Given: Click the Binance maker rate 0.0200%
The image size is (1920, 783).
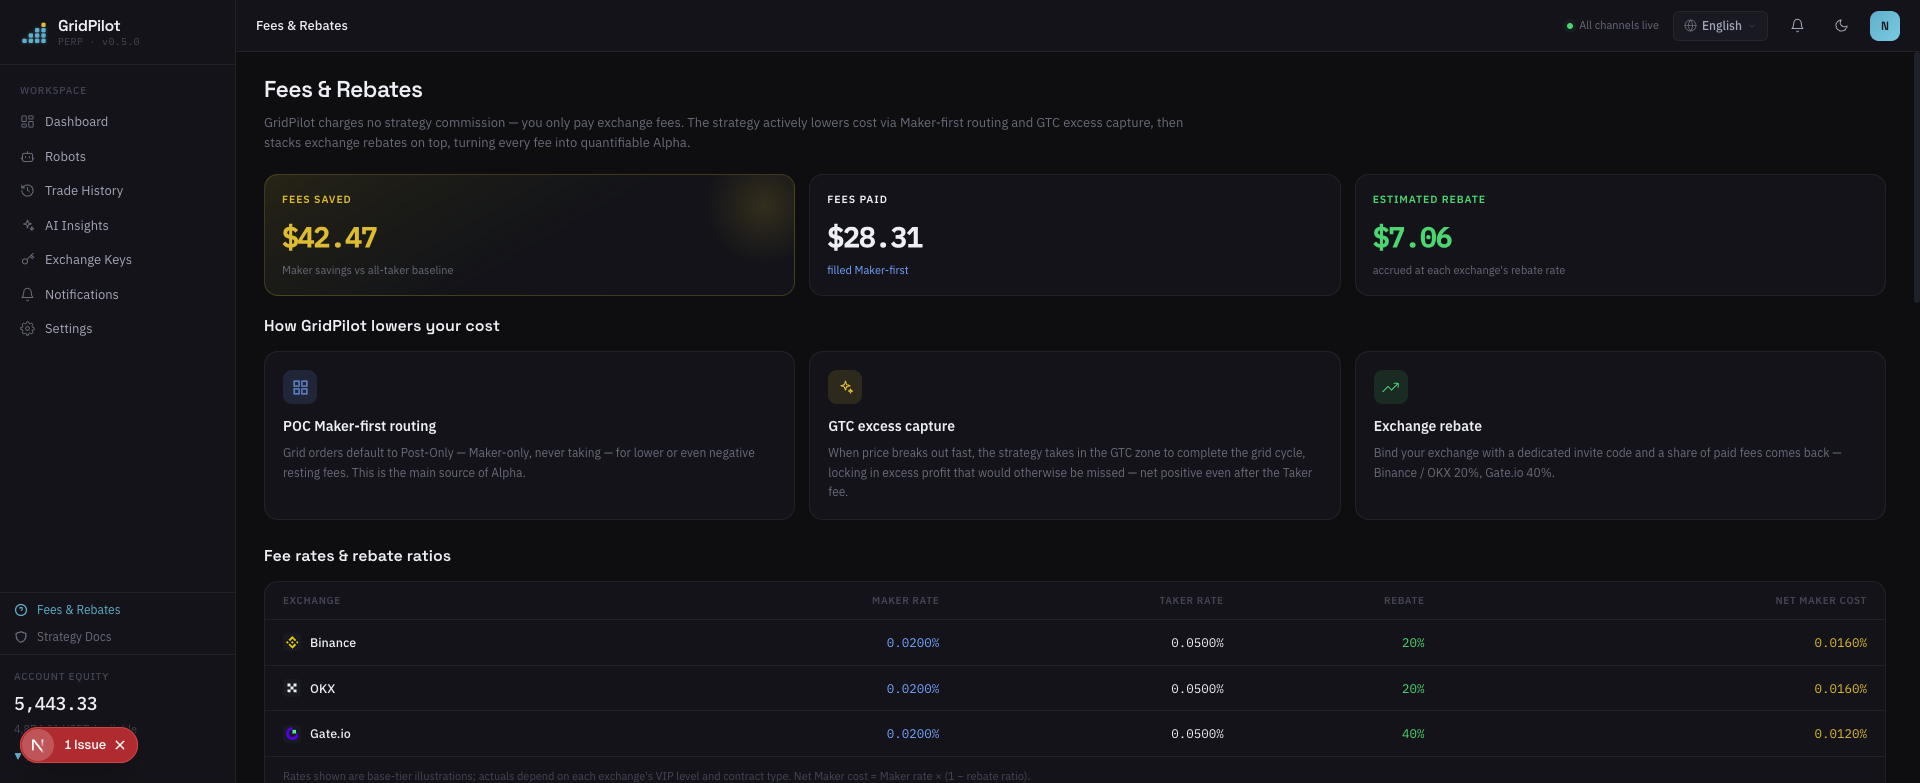Looking at the screenshot, I should coord(913,643).
